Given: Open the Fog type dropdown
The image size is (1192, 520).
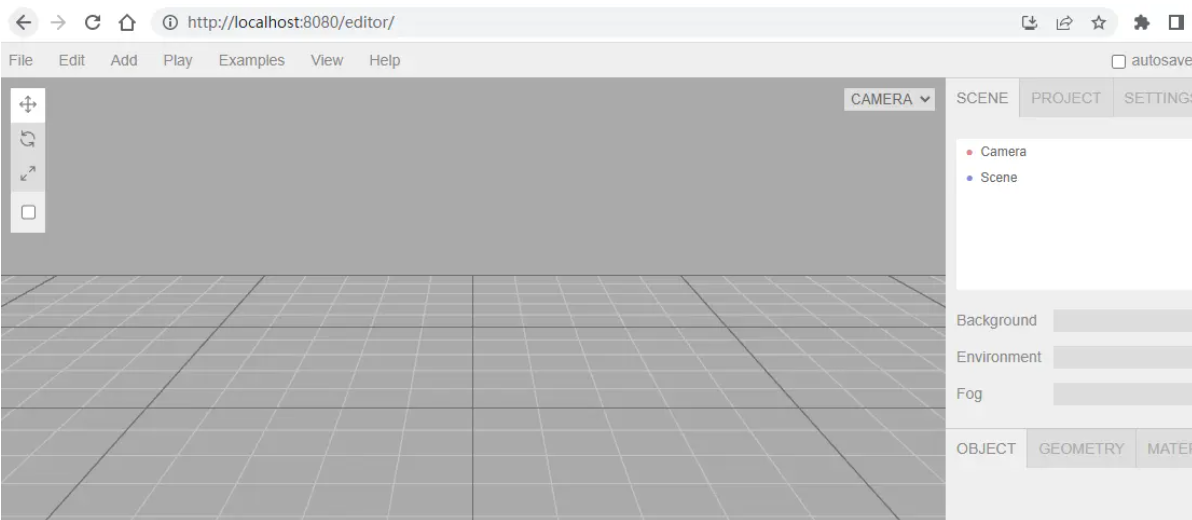Looking at the screenshot, I should [1122, 394].
